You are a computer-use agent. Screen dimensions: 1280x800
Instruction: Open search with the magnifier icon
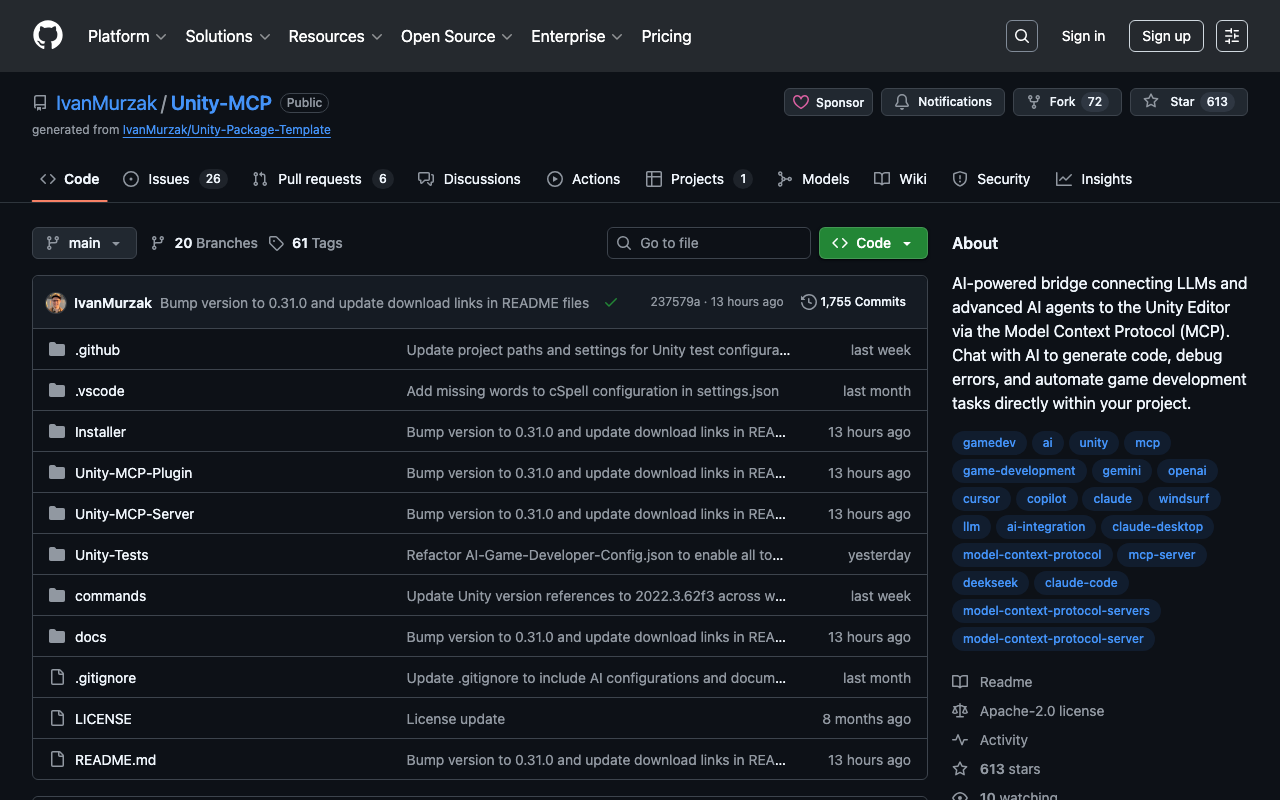pos(1021,36)
